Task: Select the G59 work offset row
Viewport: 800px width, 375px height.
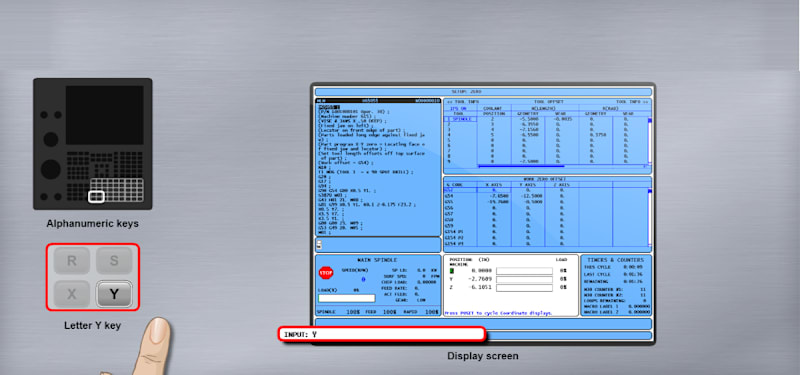Action: coord(546,225)
